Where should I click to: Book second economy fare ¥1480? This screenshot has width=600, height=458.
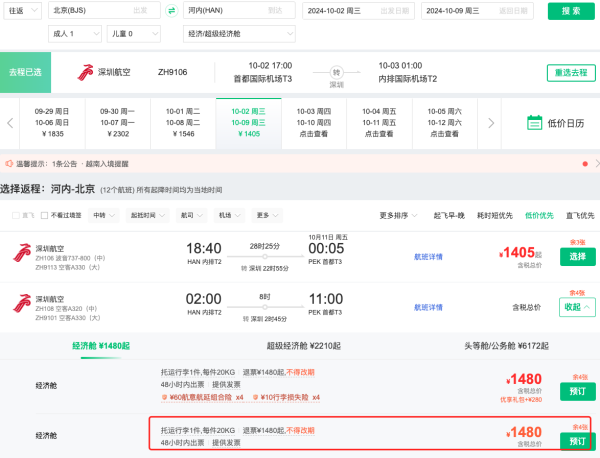(x=577, y=441)
